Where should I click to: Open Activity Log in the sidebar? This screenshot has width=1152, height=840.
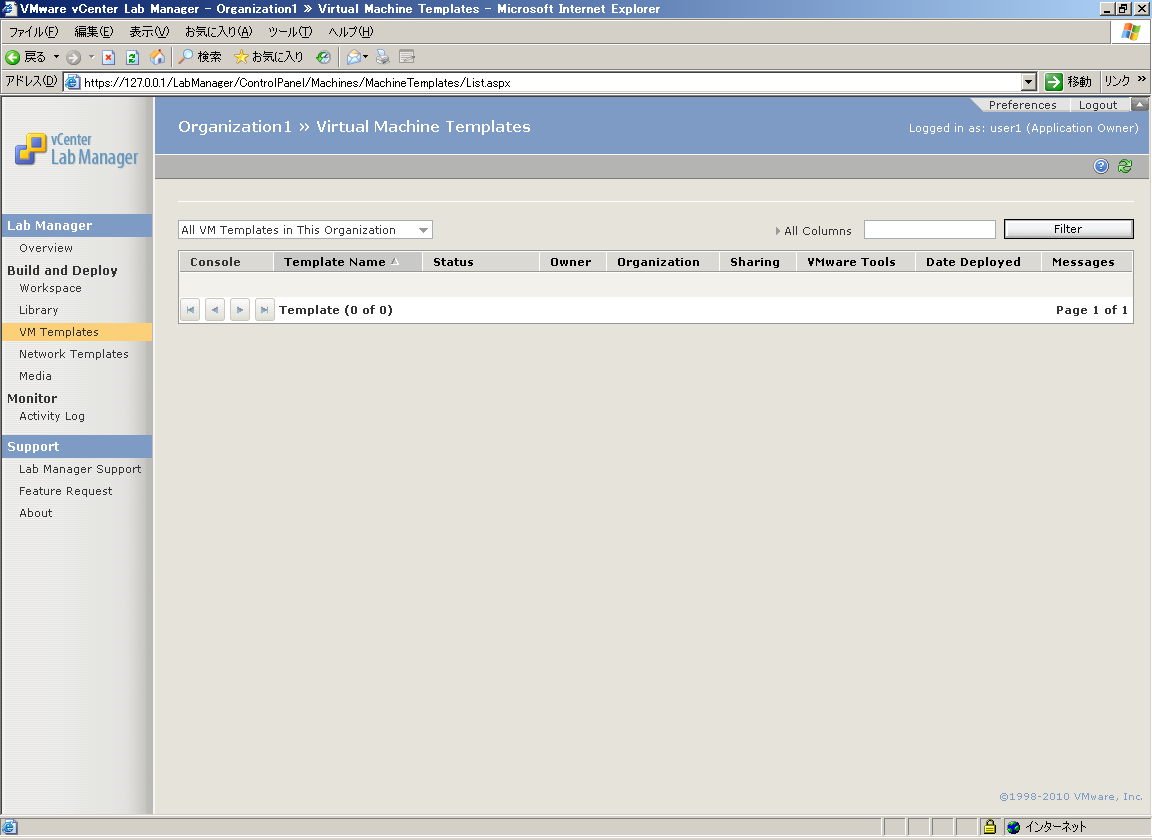pyautogui.click(x=51, y=416)
